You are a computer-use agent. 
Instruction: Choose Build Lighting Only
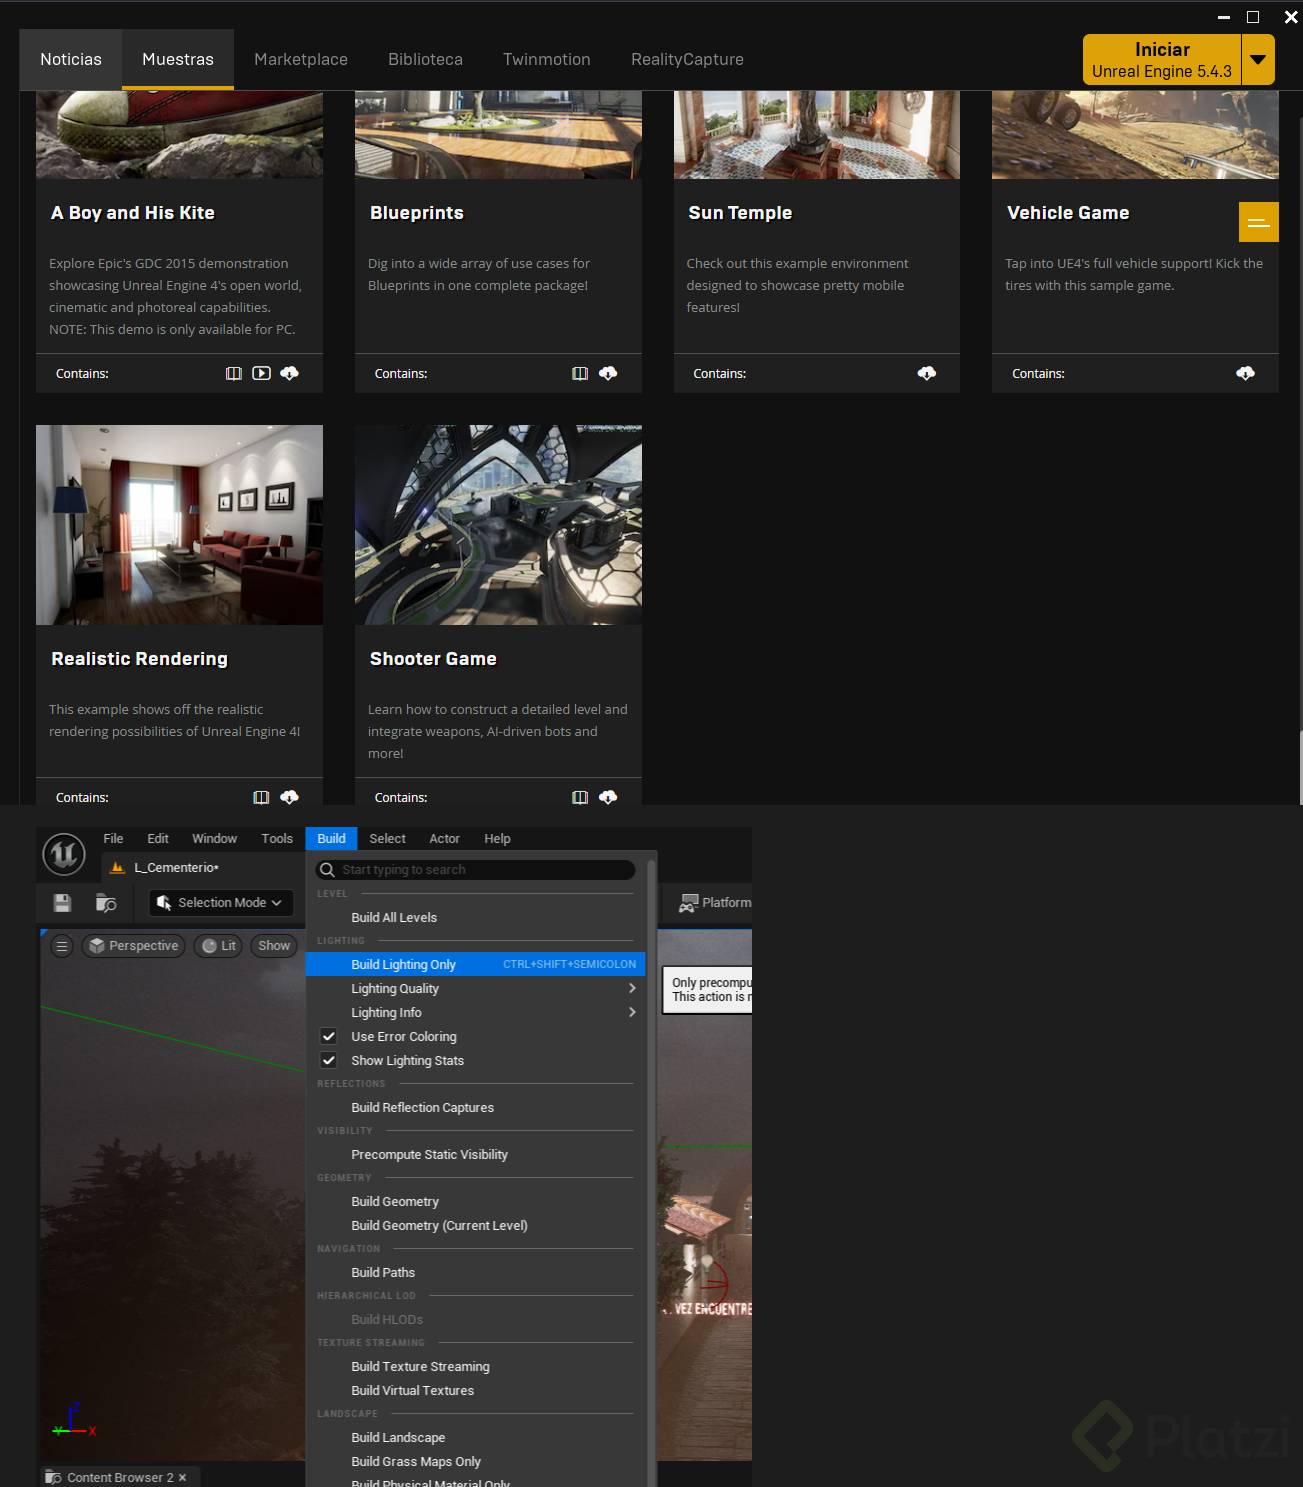click(476, 964)
